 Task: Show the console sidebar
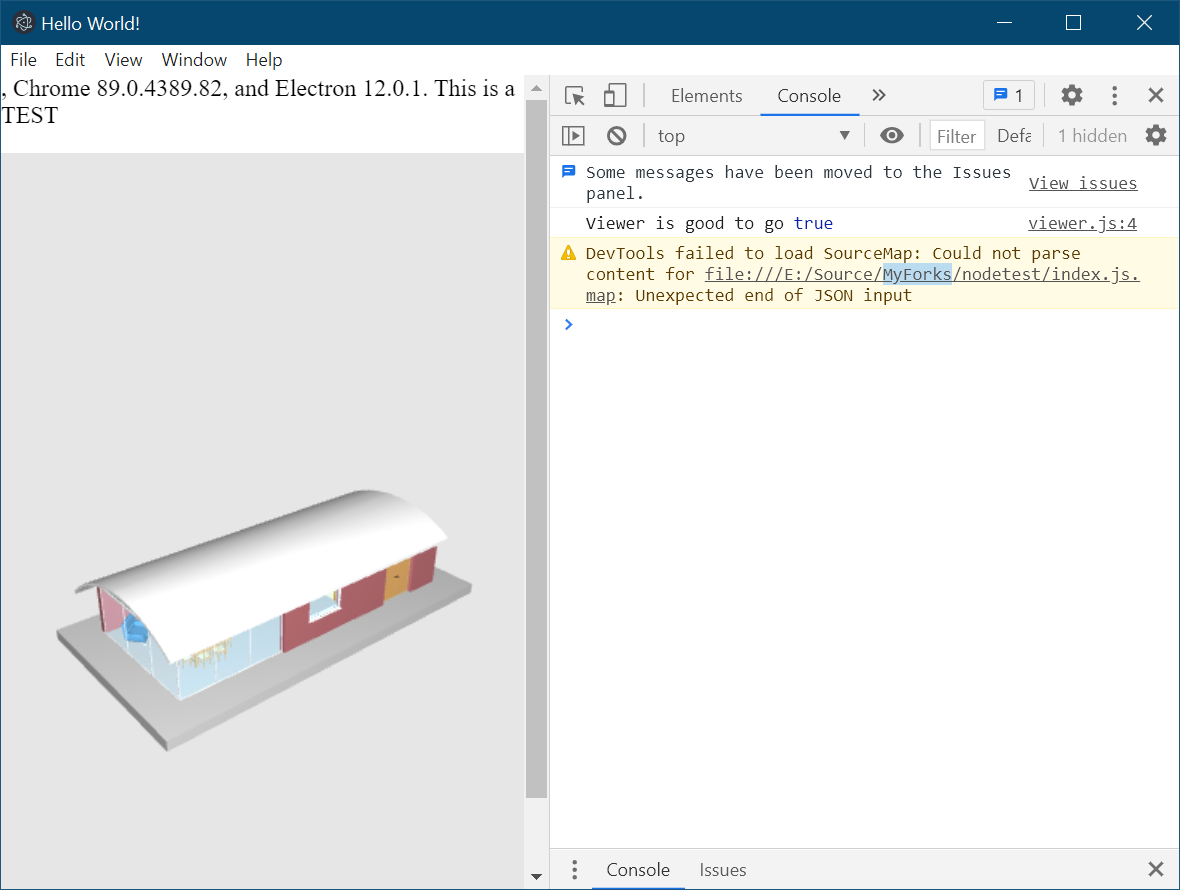point(573,135)
